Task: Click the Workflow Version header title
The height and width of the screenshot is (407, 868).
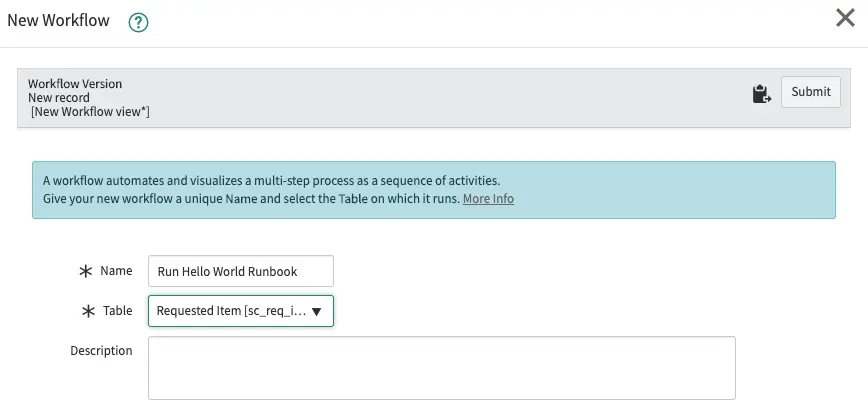Action: pyautogui.click(x=75, y=84)
